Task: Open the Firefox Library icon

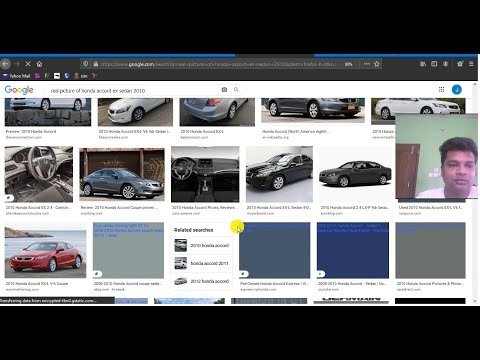Action: (x=423, y=64)
